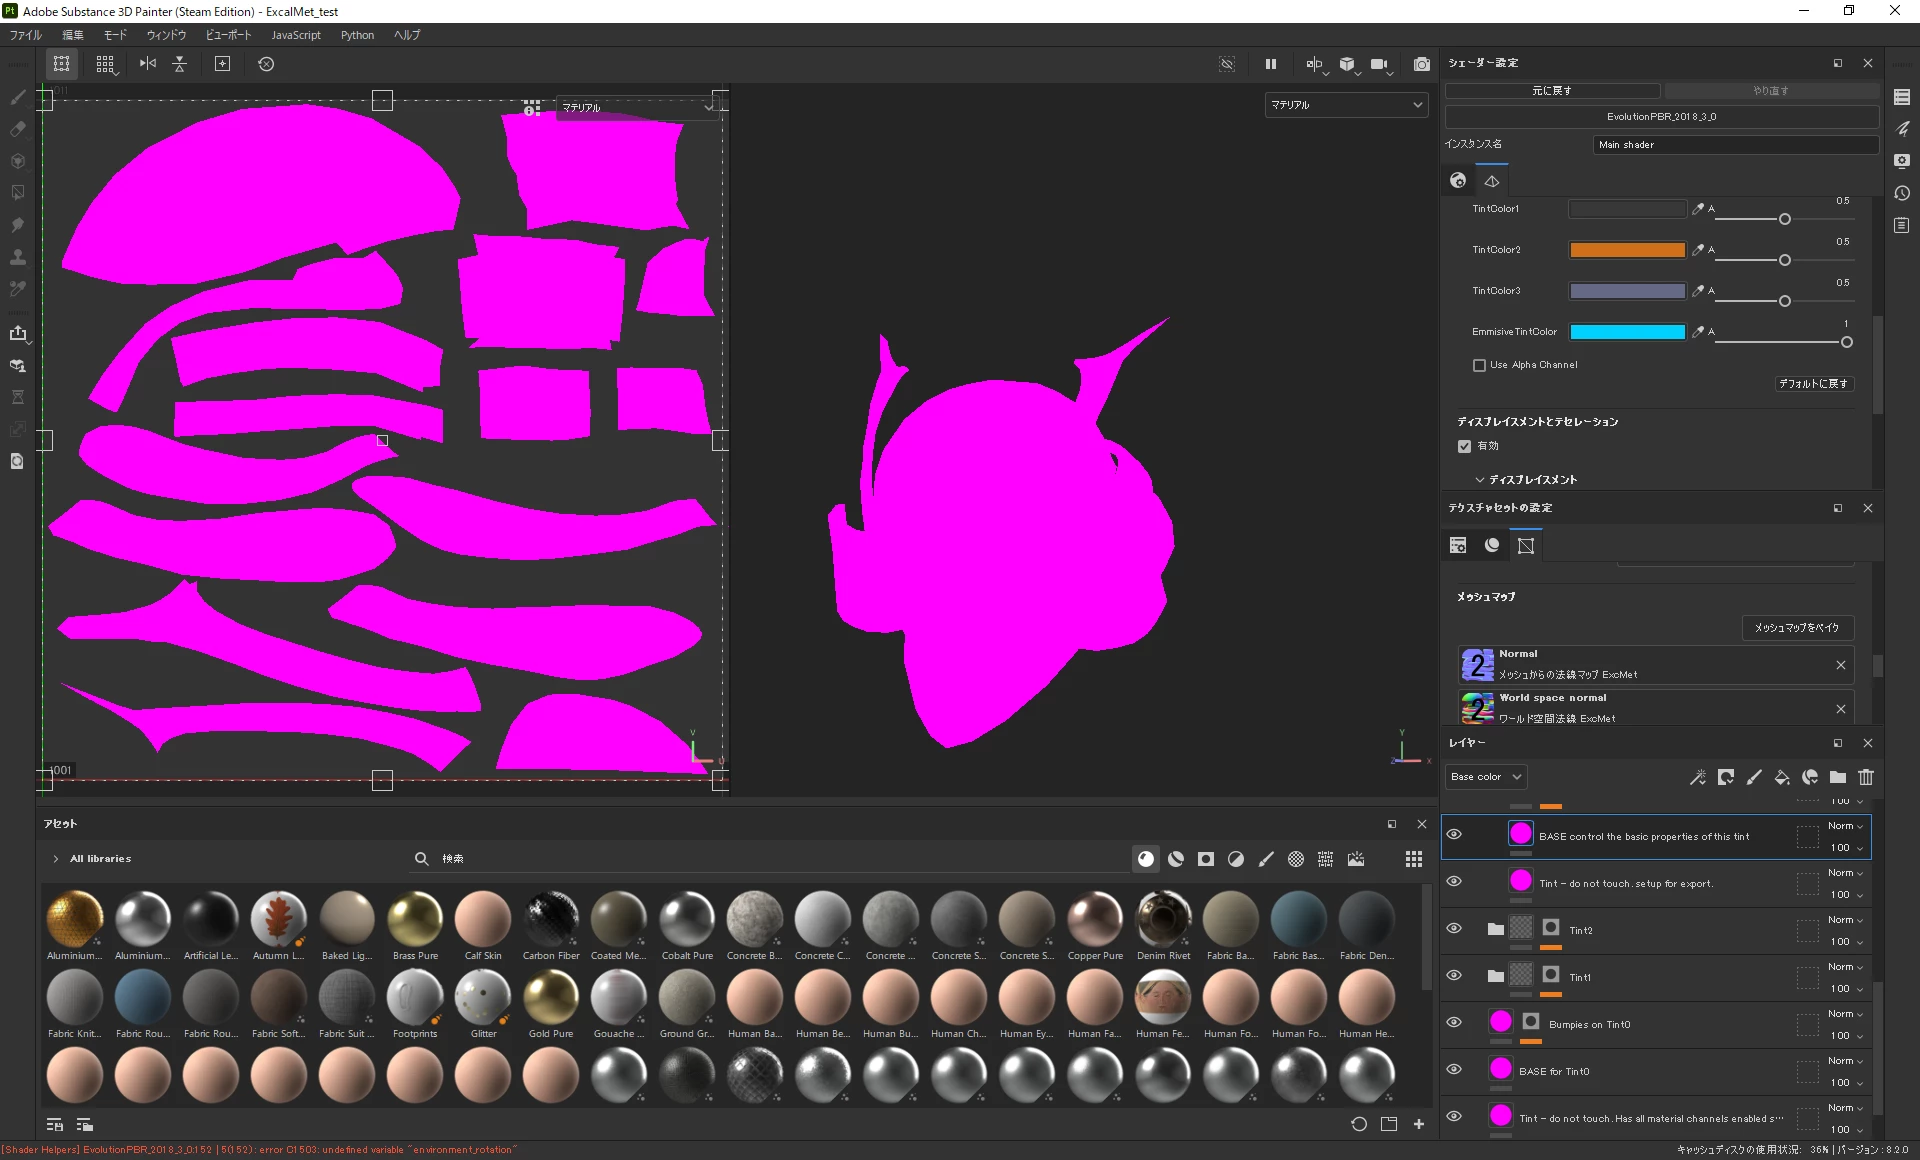The image size is (1920, 1160).
Task: Select the Polygon Fill tool
Action: 17,193
